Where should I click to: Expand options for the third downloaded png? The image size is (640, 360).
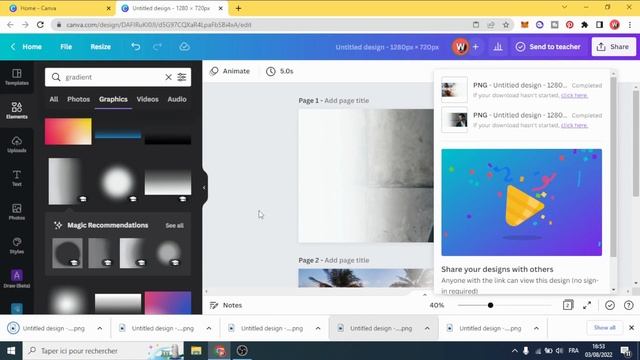coord(318,328)
